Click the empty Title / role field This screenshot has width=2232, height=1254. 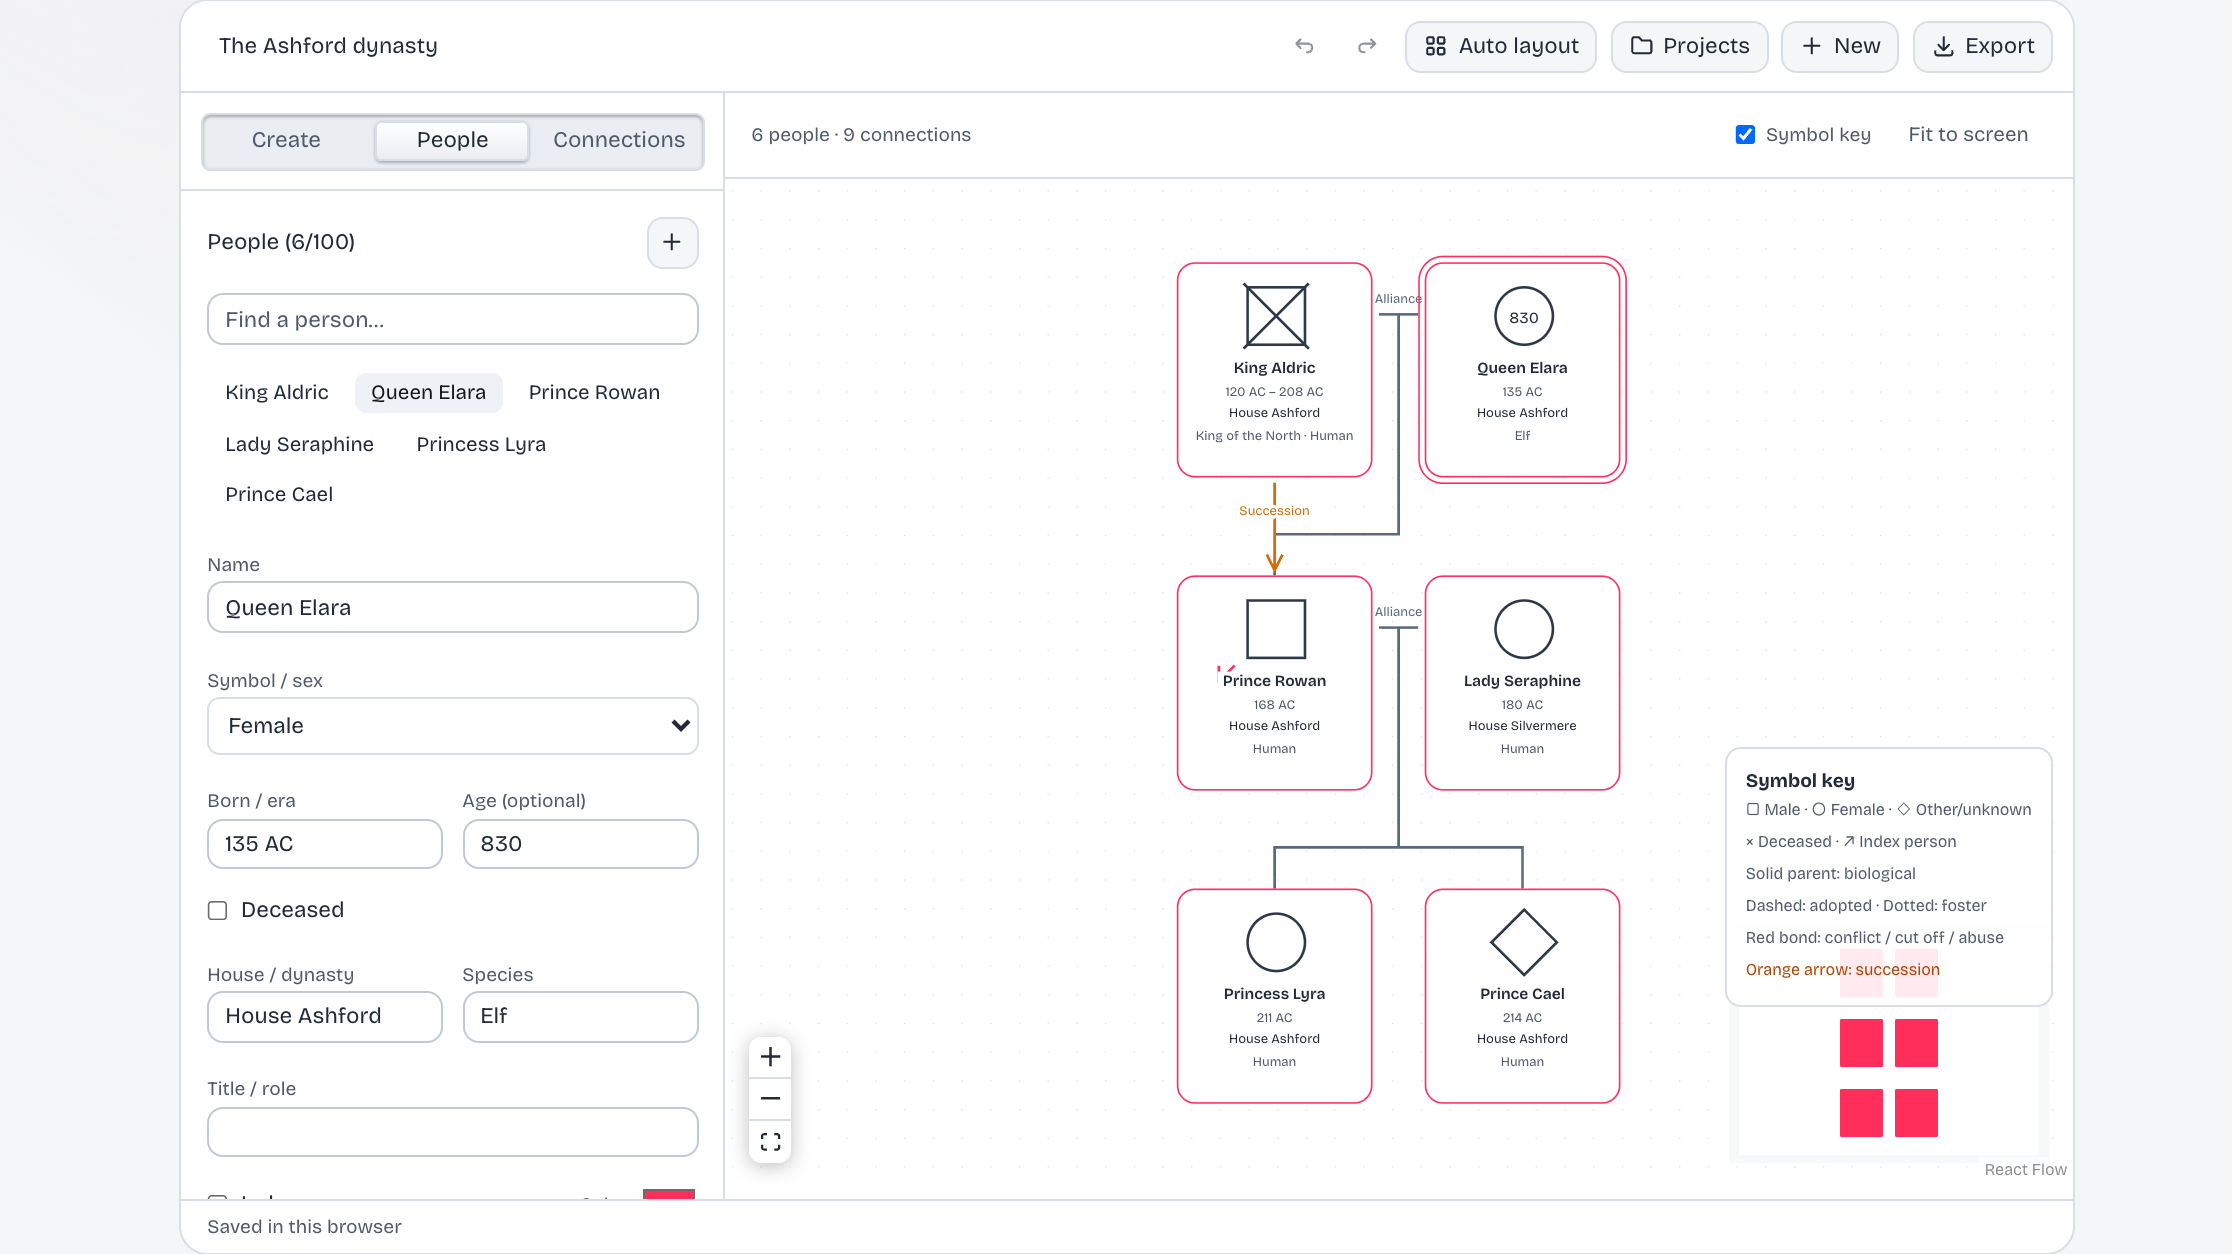(x=452, y=1132)
